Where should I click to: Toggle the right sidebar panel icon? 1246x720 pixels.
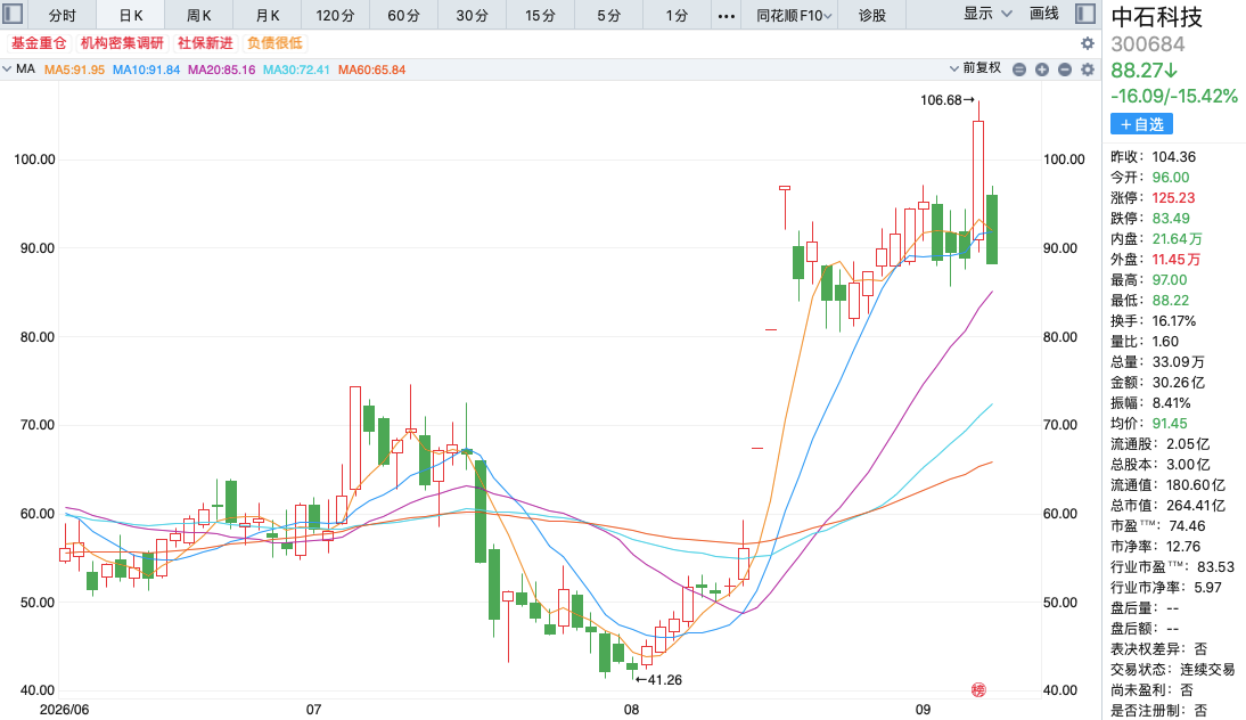(1085, 14)
